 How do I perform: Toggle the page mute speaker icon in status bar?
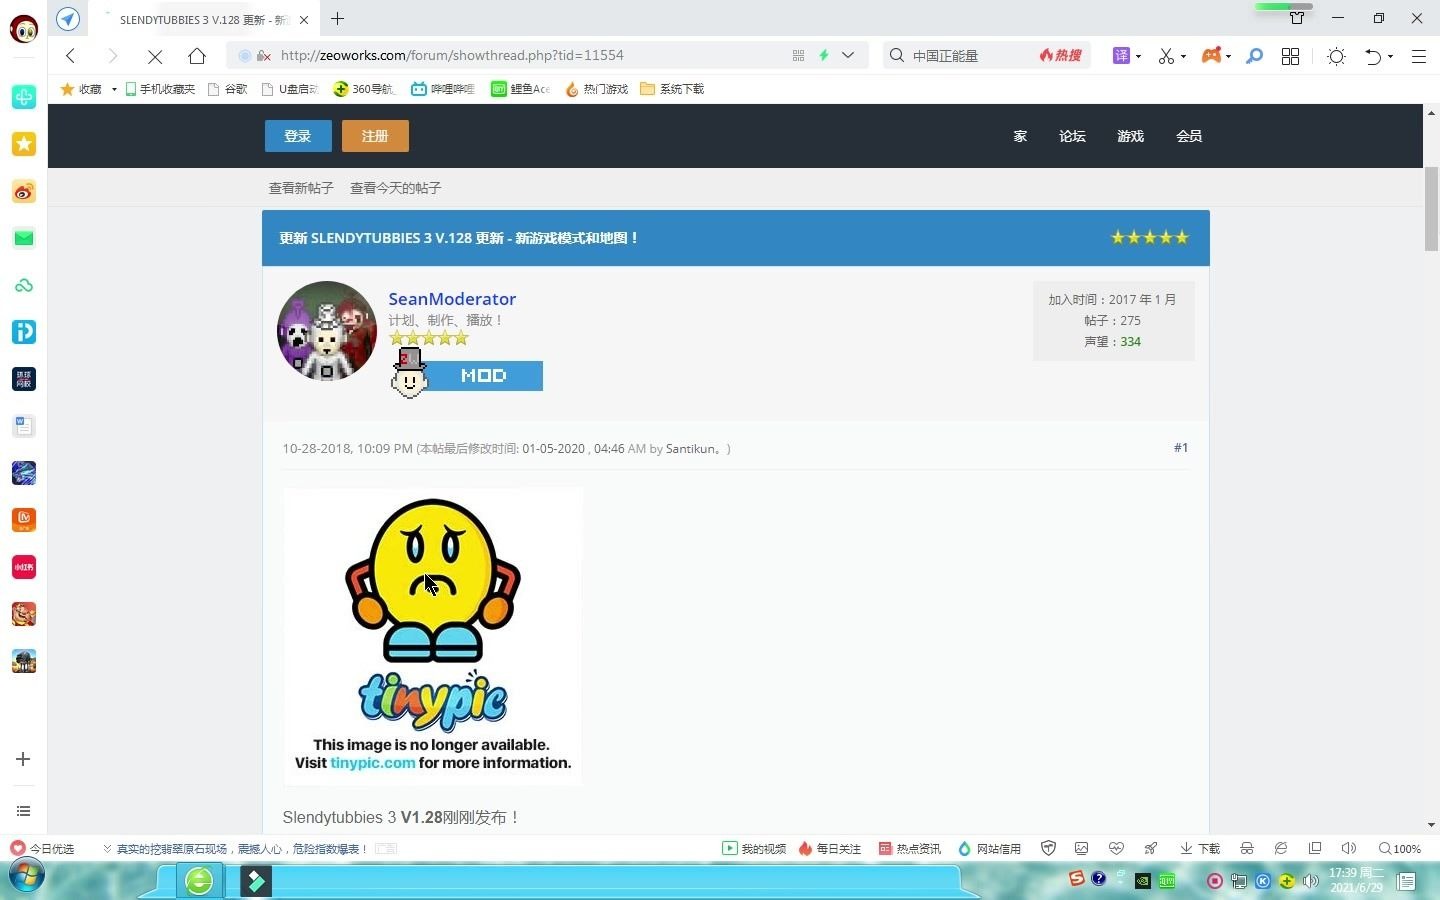point(1348,848)
